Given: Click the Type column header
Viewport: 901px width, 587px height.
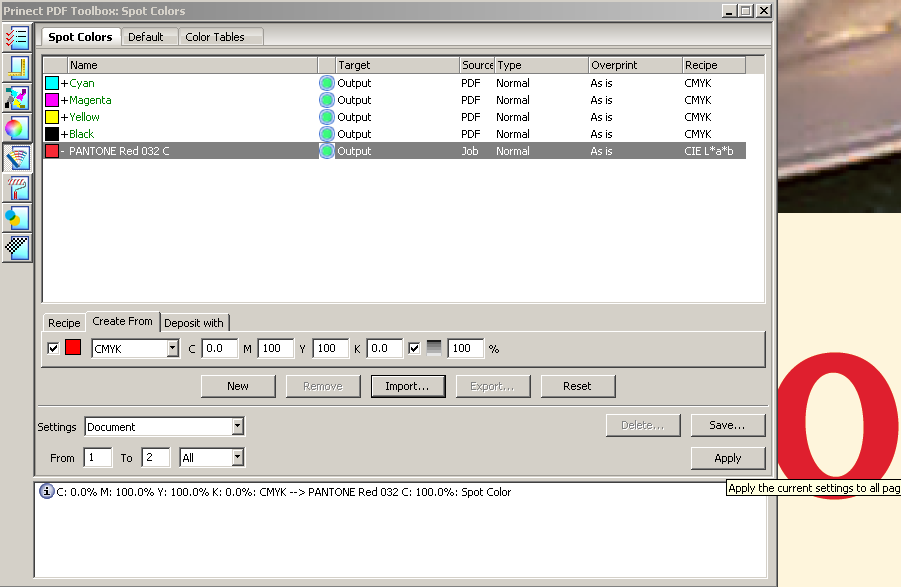Looking at the screenshot, I should [542, 65].
